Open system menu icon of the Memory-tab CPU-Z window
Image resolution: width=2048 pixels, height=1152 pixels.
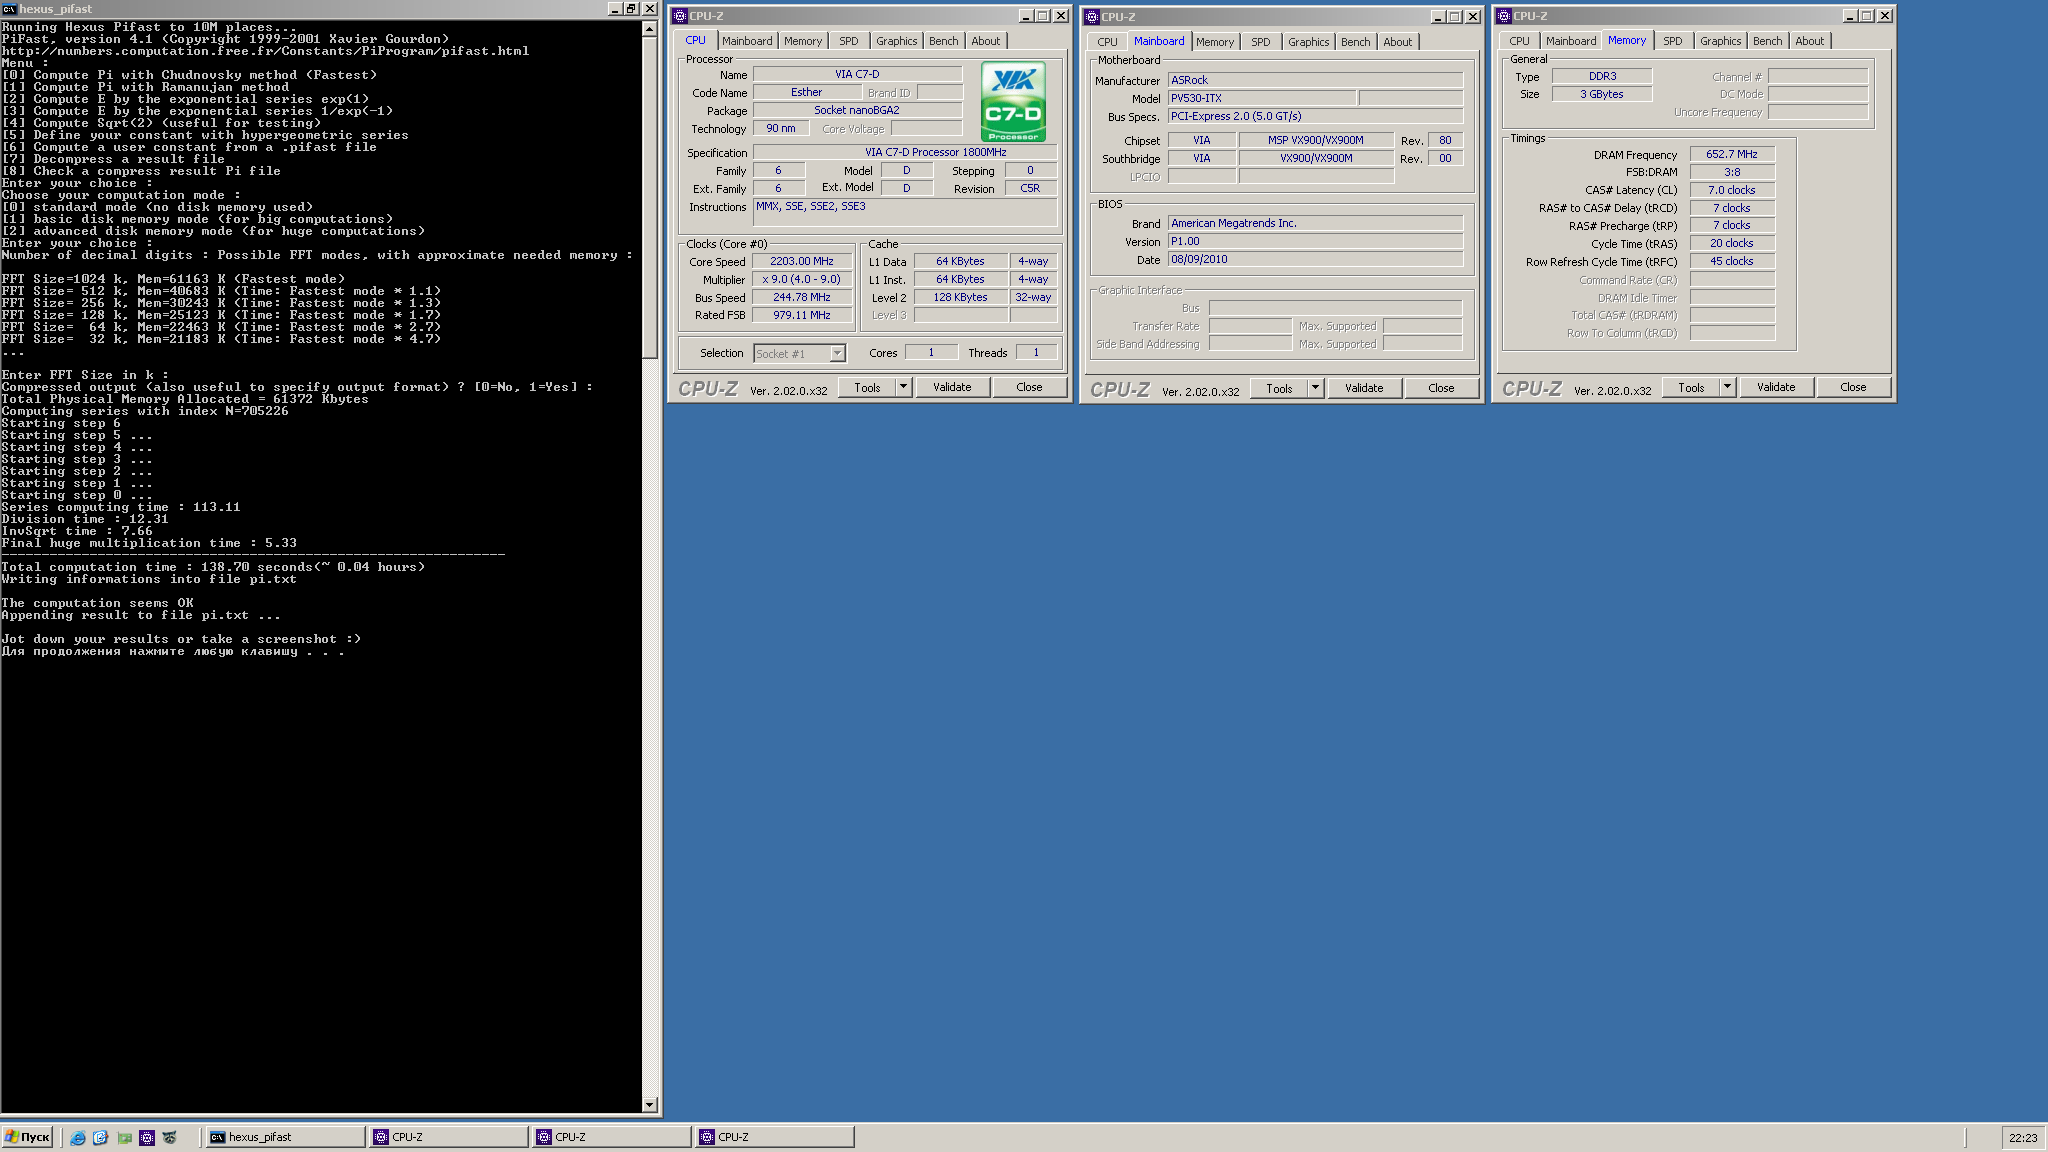tap(1504, 16)
